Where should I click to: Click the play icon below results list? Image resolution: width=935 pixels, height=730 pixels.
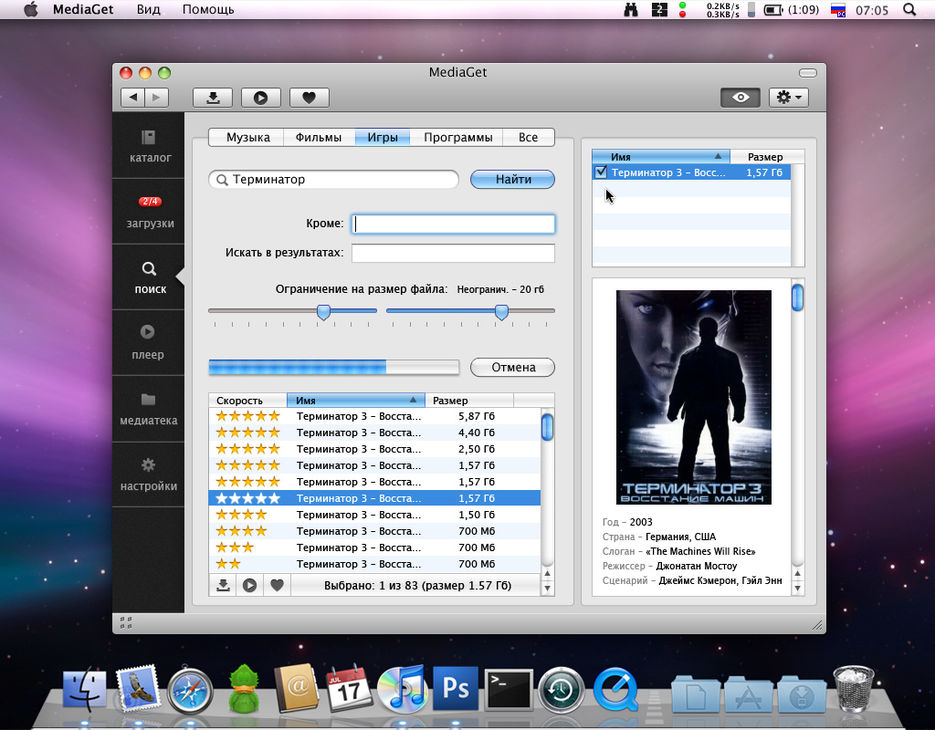pos(250,585)
